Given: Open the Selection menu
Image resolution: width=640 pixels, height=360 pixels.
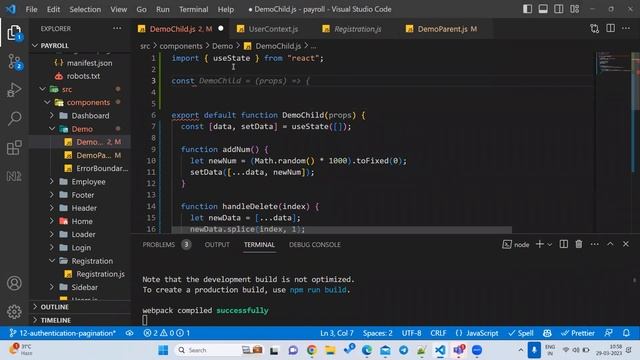Looking at the screenshot, I should [x=85, y=9].
